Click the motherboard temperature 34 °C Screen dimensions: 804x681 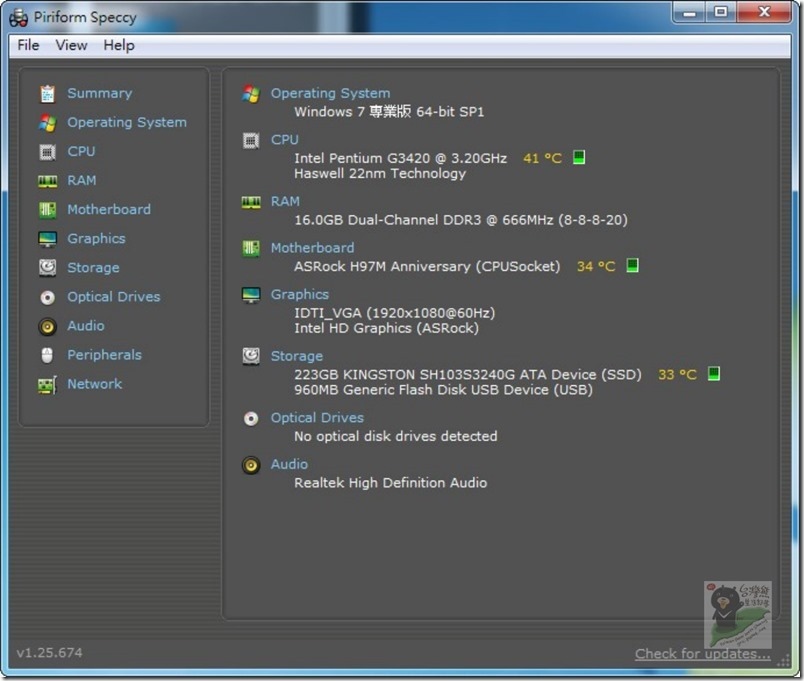pyautogui.click(x=596, y=266)
